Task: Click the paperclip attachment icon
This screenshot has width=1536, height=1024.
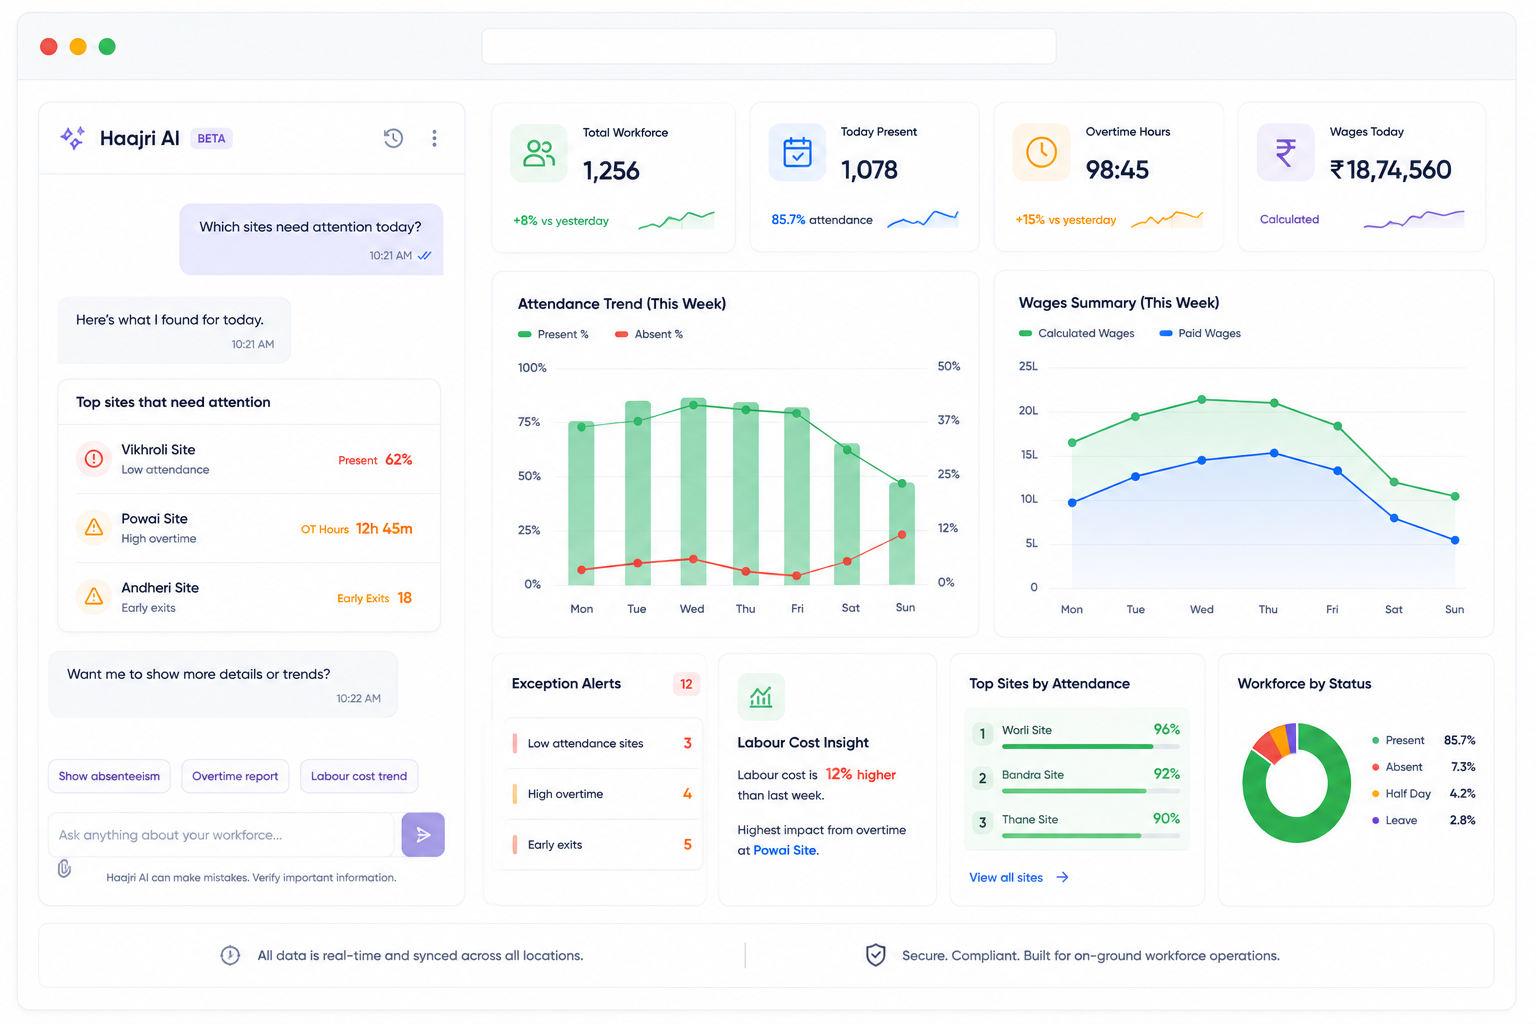Action: (64, 868)
